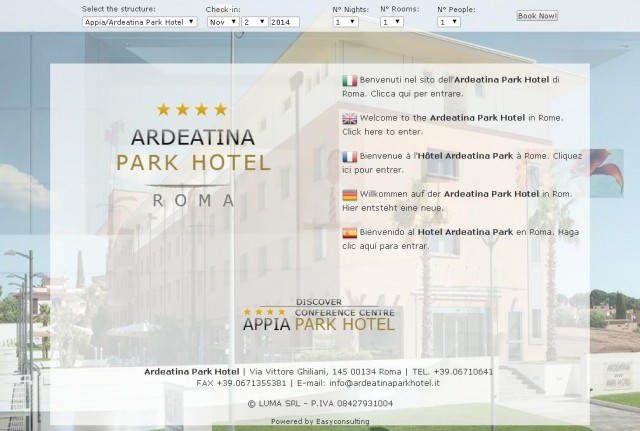
Task: Click the German flag icon
Action: coord(350,195)
